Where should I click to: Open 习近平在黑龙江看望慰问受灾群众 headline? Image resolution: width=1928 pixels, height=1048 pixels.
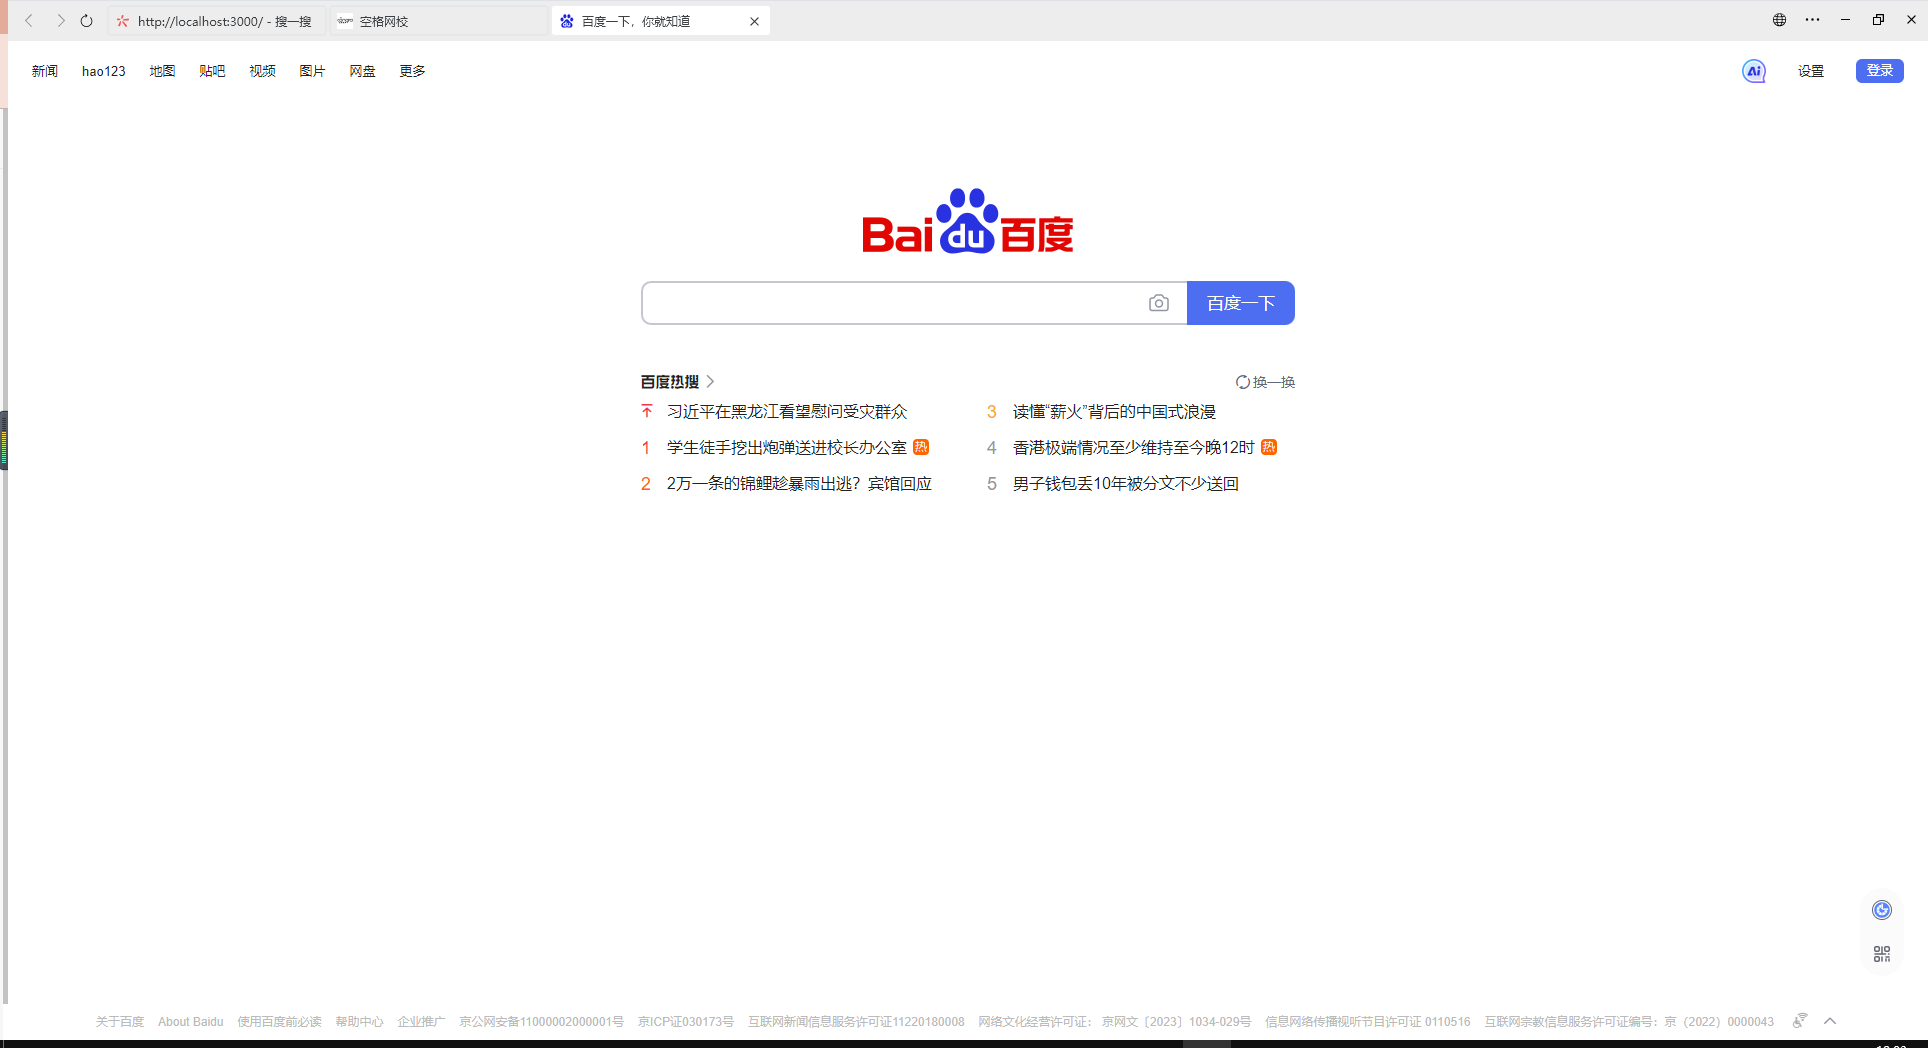click(787, 412)
